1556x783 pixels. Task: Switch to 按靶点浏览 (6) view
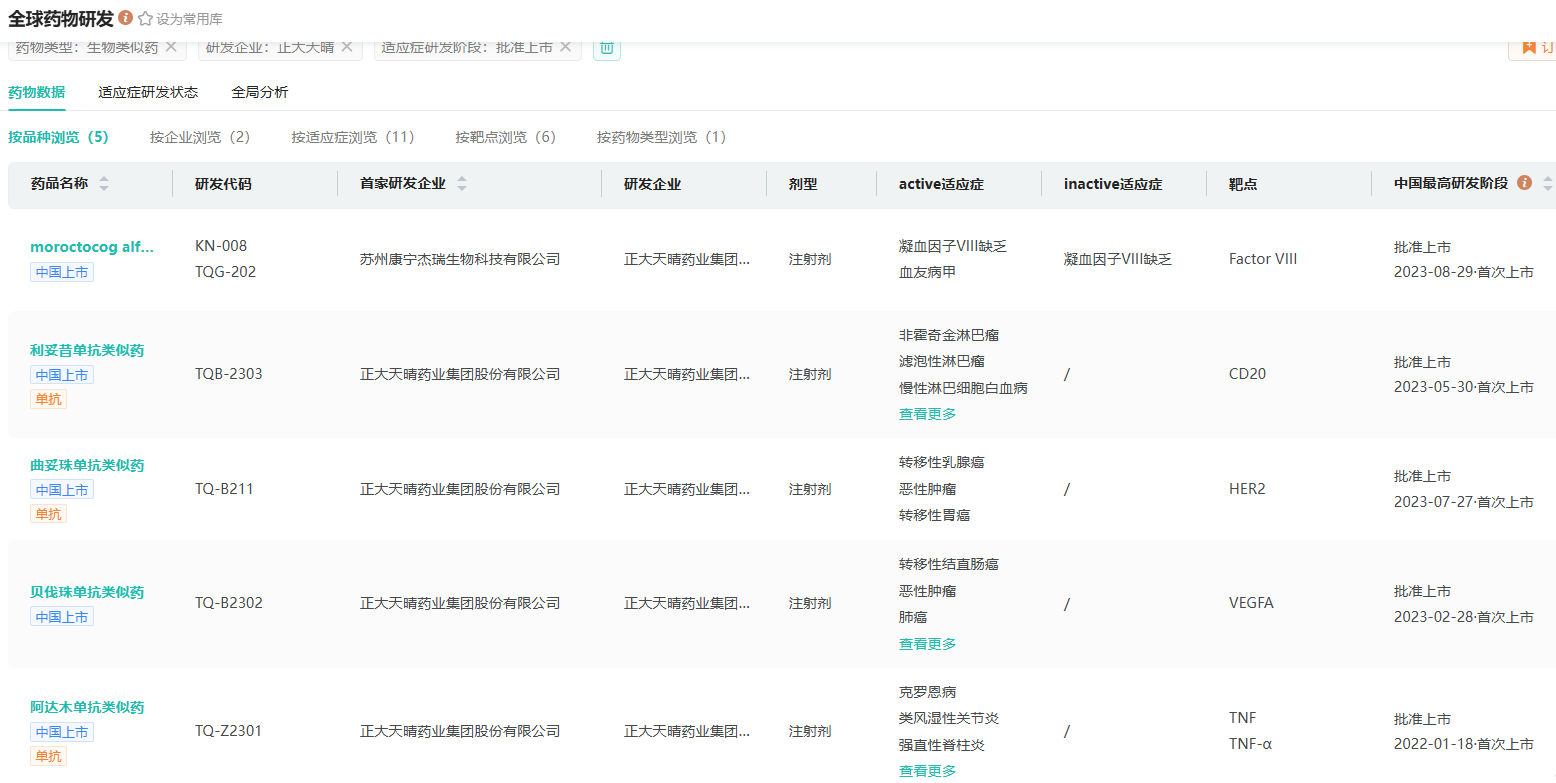click(x=505, y=137)
